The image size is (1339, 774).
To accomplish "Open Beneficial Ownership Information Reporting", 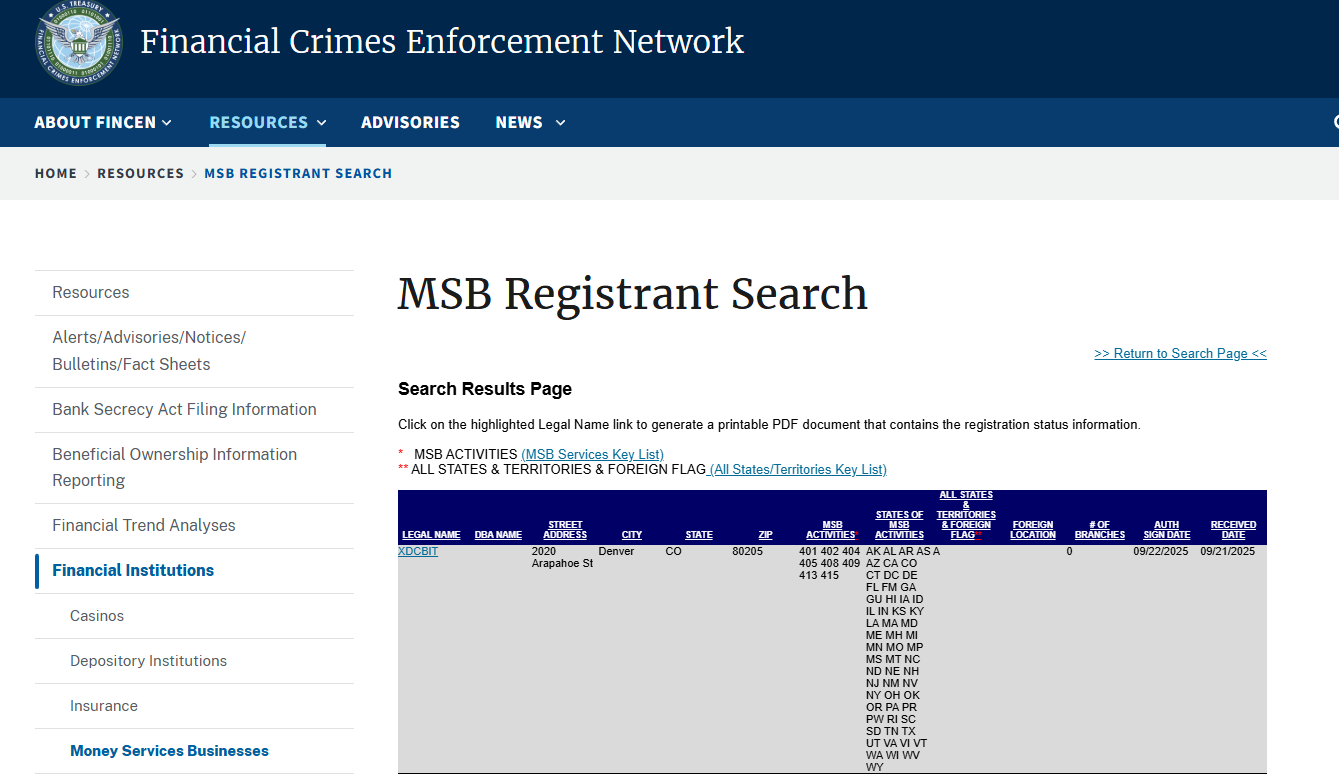I will [194, 468].
